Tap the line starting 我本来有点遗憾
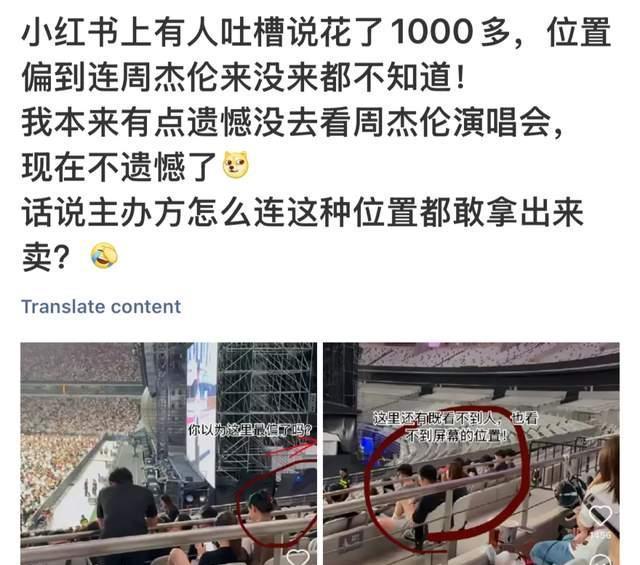640x565 pixels. click(x=292, y=122)
